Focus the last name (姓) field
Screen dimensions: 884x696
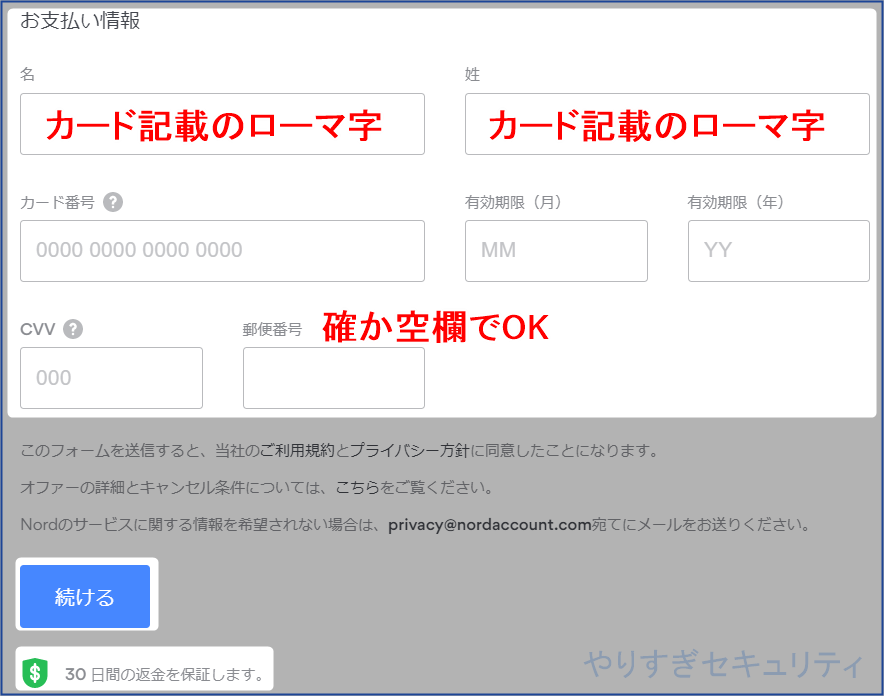667,124
